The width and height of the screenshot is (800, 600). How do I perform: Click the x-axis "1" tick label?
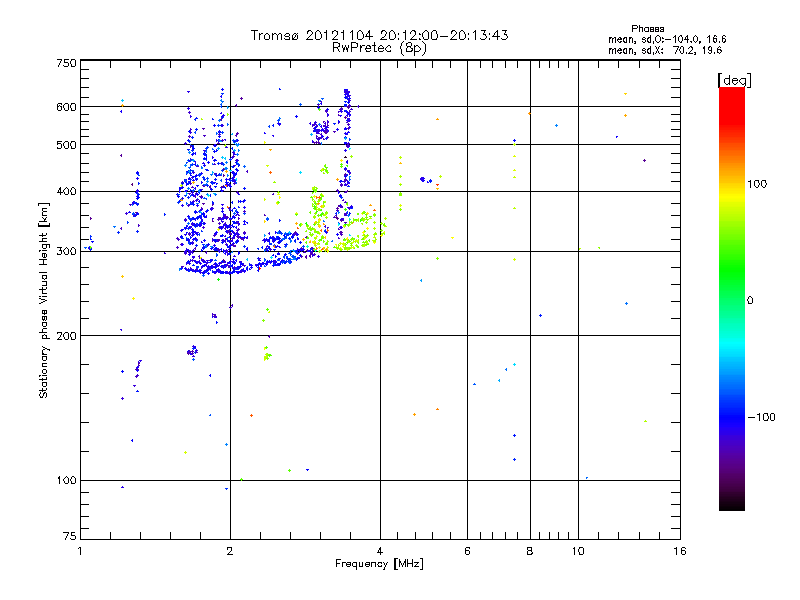click(80, 551)
